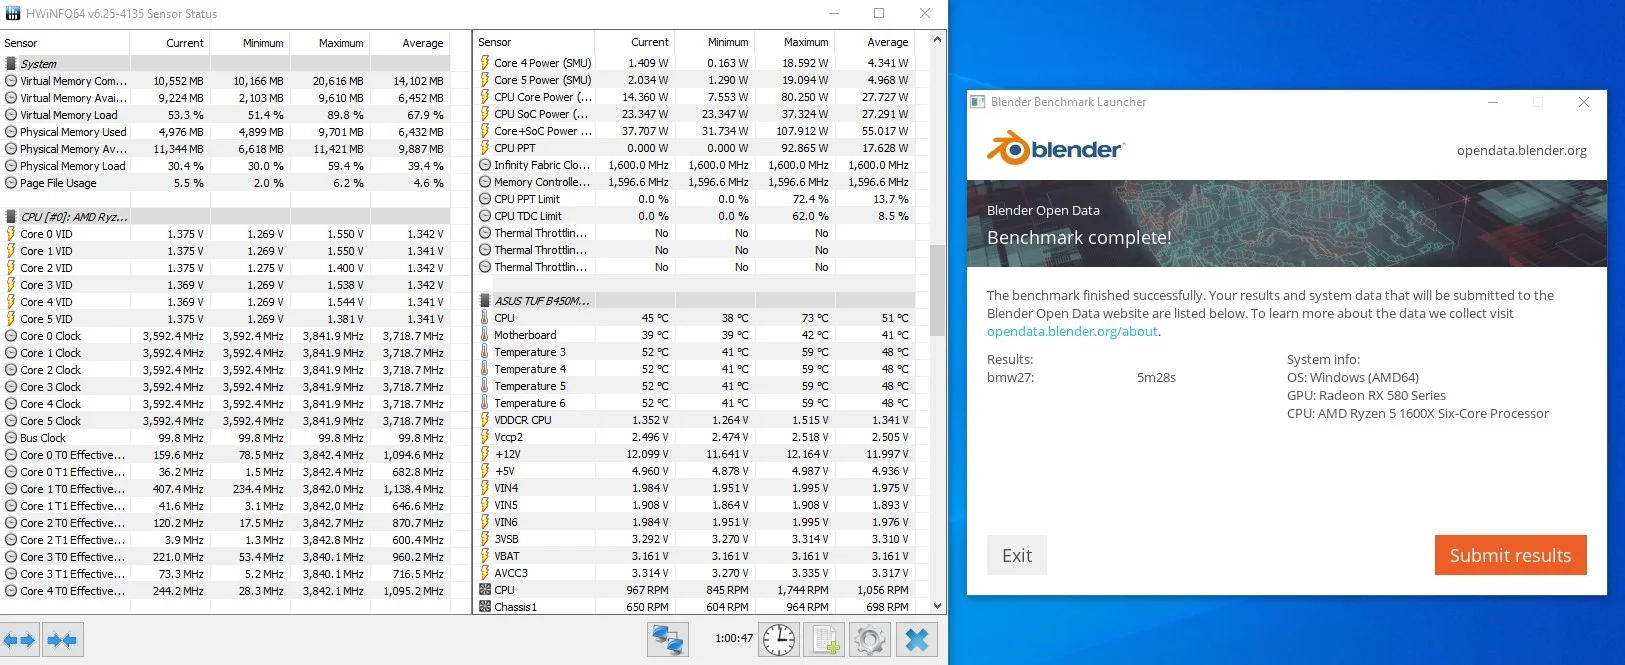The width and height of the screenshot is (1625, 665).
Task: Click the left pane Sensor column header
Action: 64,43
